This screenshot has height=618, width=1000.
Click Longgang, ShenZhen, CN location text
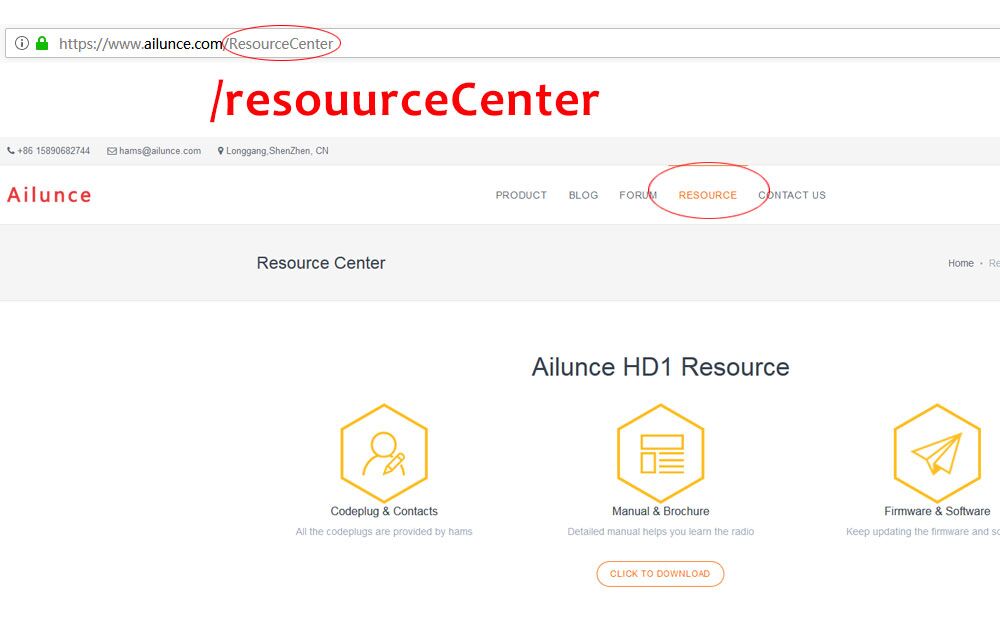point(277,151)
